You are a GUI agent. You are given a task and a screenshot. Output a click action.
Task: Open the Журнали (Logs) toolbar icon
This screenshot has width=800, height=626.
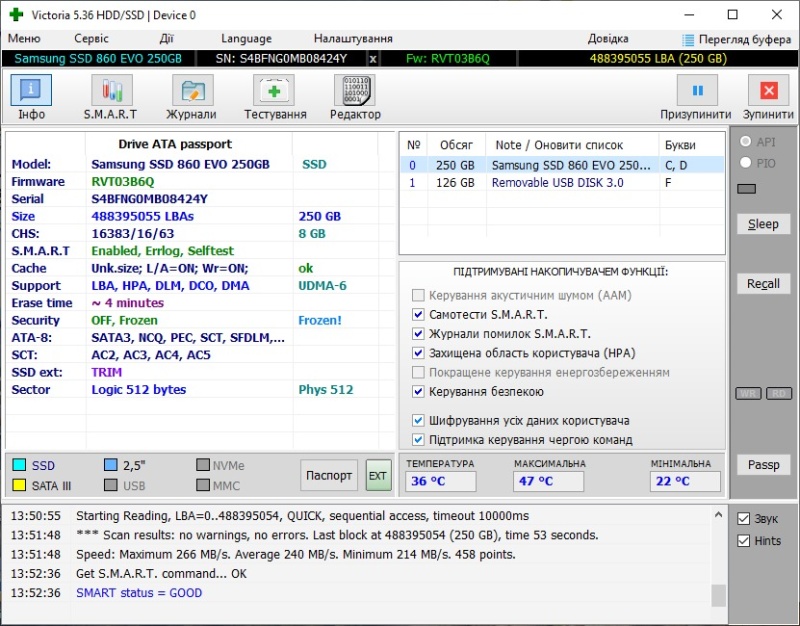tap(192, 90)
